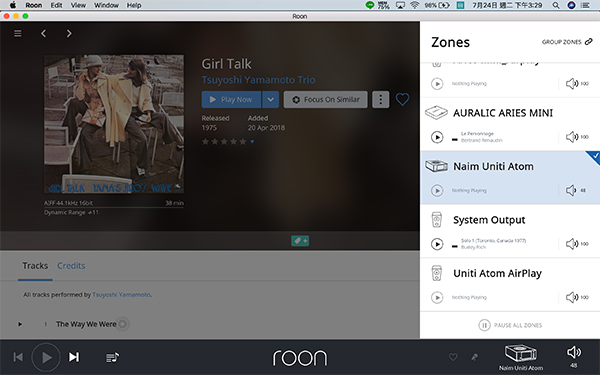Skip to next track in footer
600x375 pixels.
(74, 357)
